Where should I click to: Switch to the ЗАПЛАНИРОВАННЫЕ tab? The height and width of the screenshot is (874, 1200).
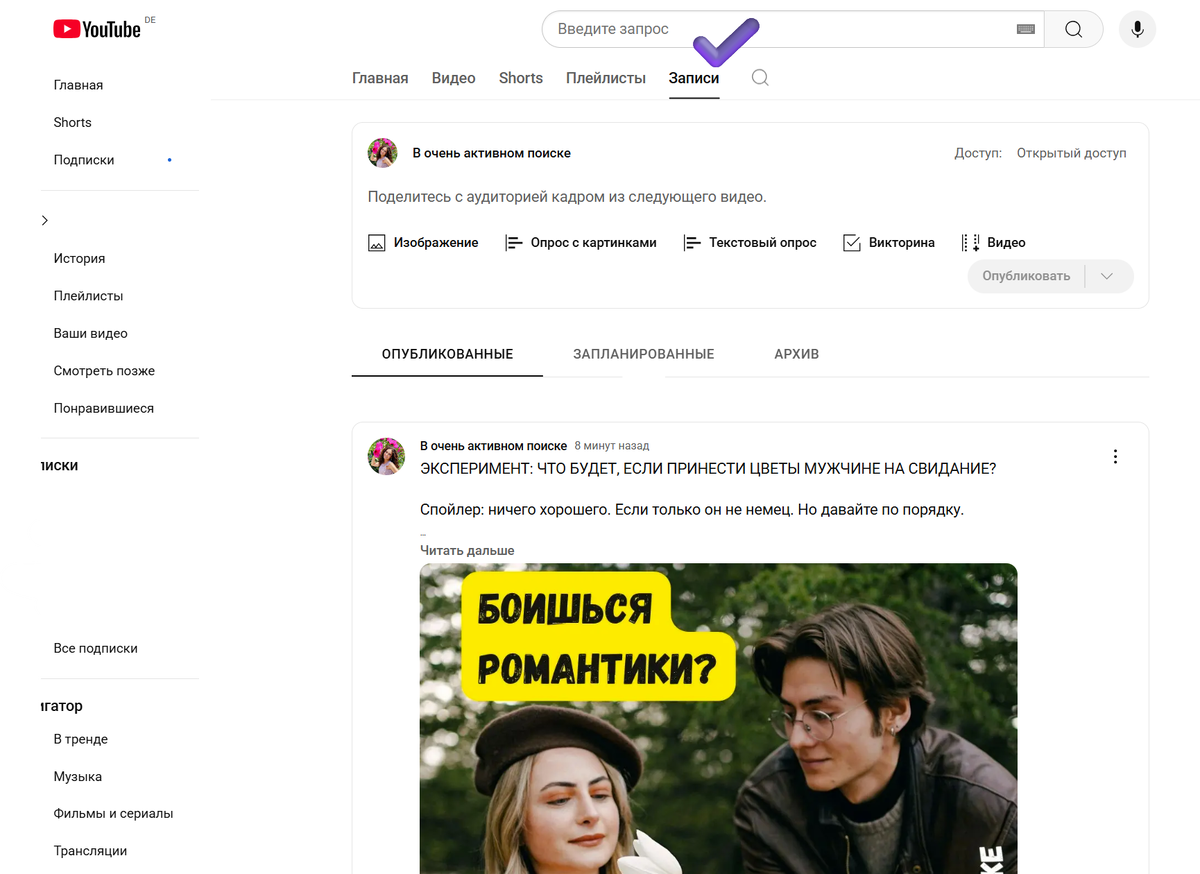[643, 354]
